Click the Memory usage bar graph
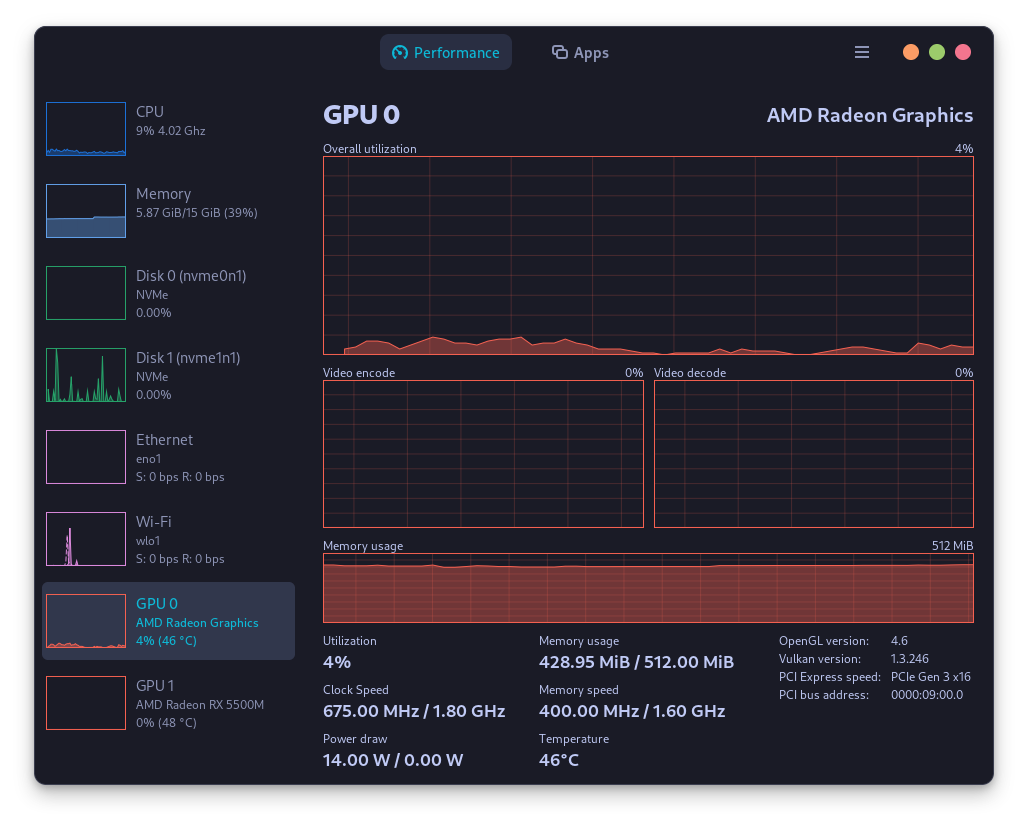This screenshot has height=827, width=1028. tap(648, 589)
